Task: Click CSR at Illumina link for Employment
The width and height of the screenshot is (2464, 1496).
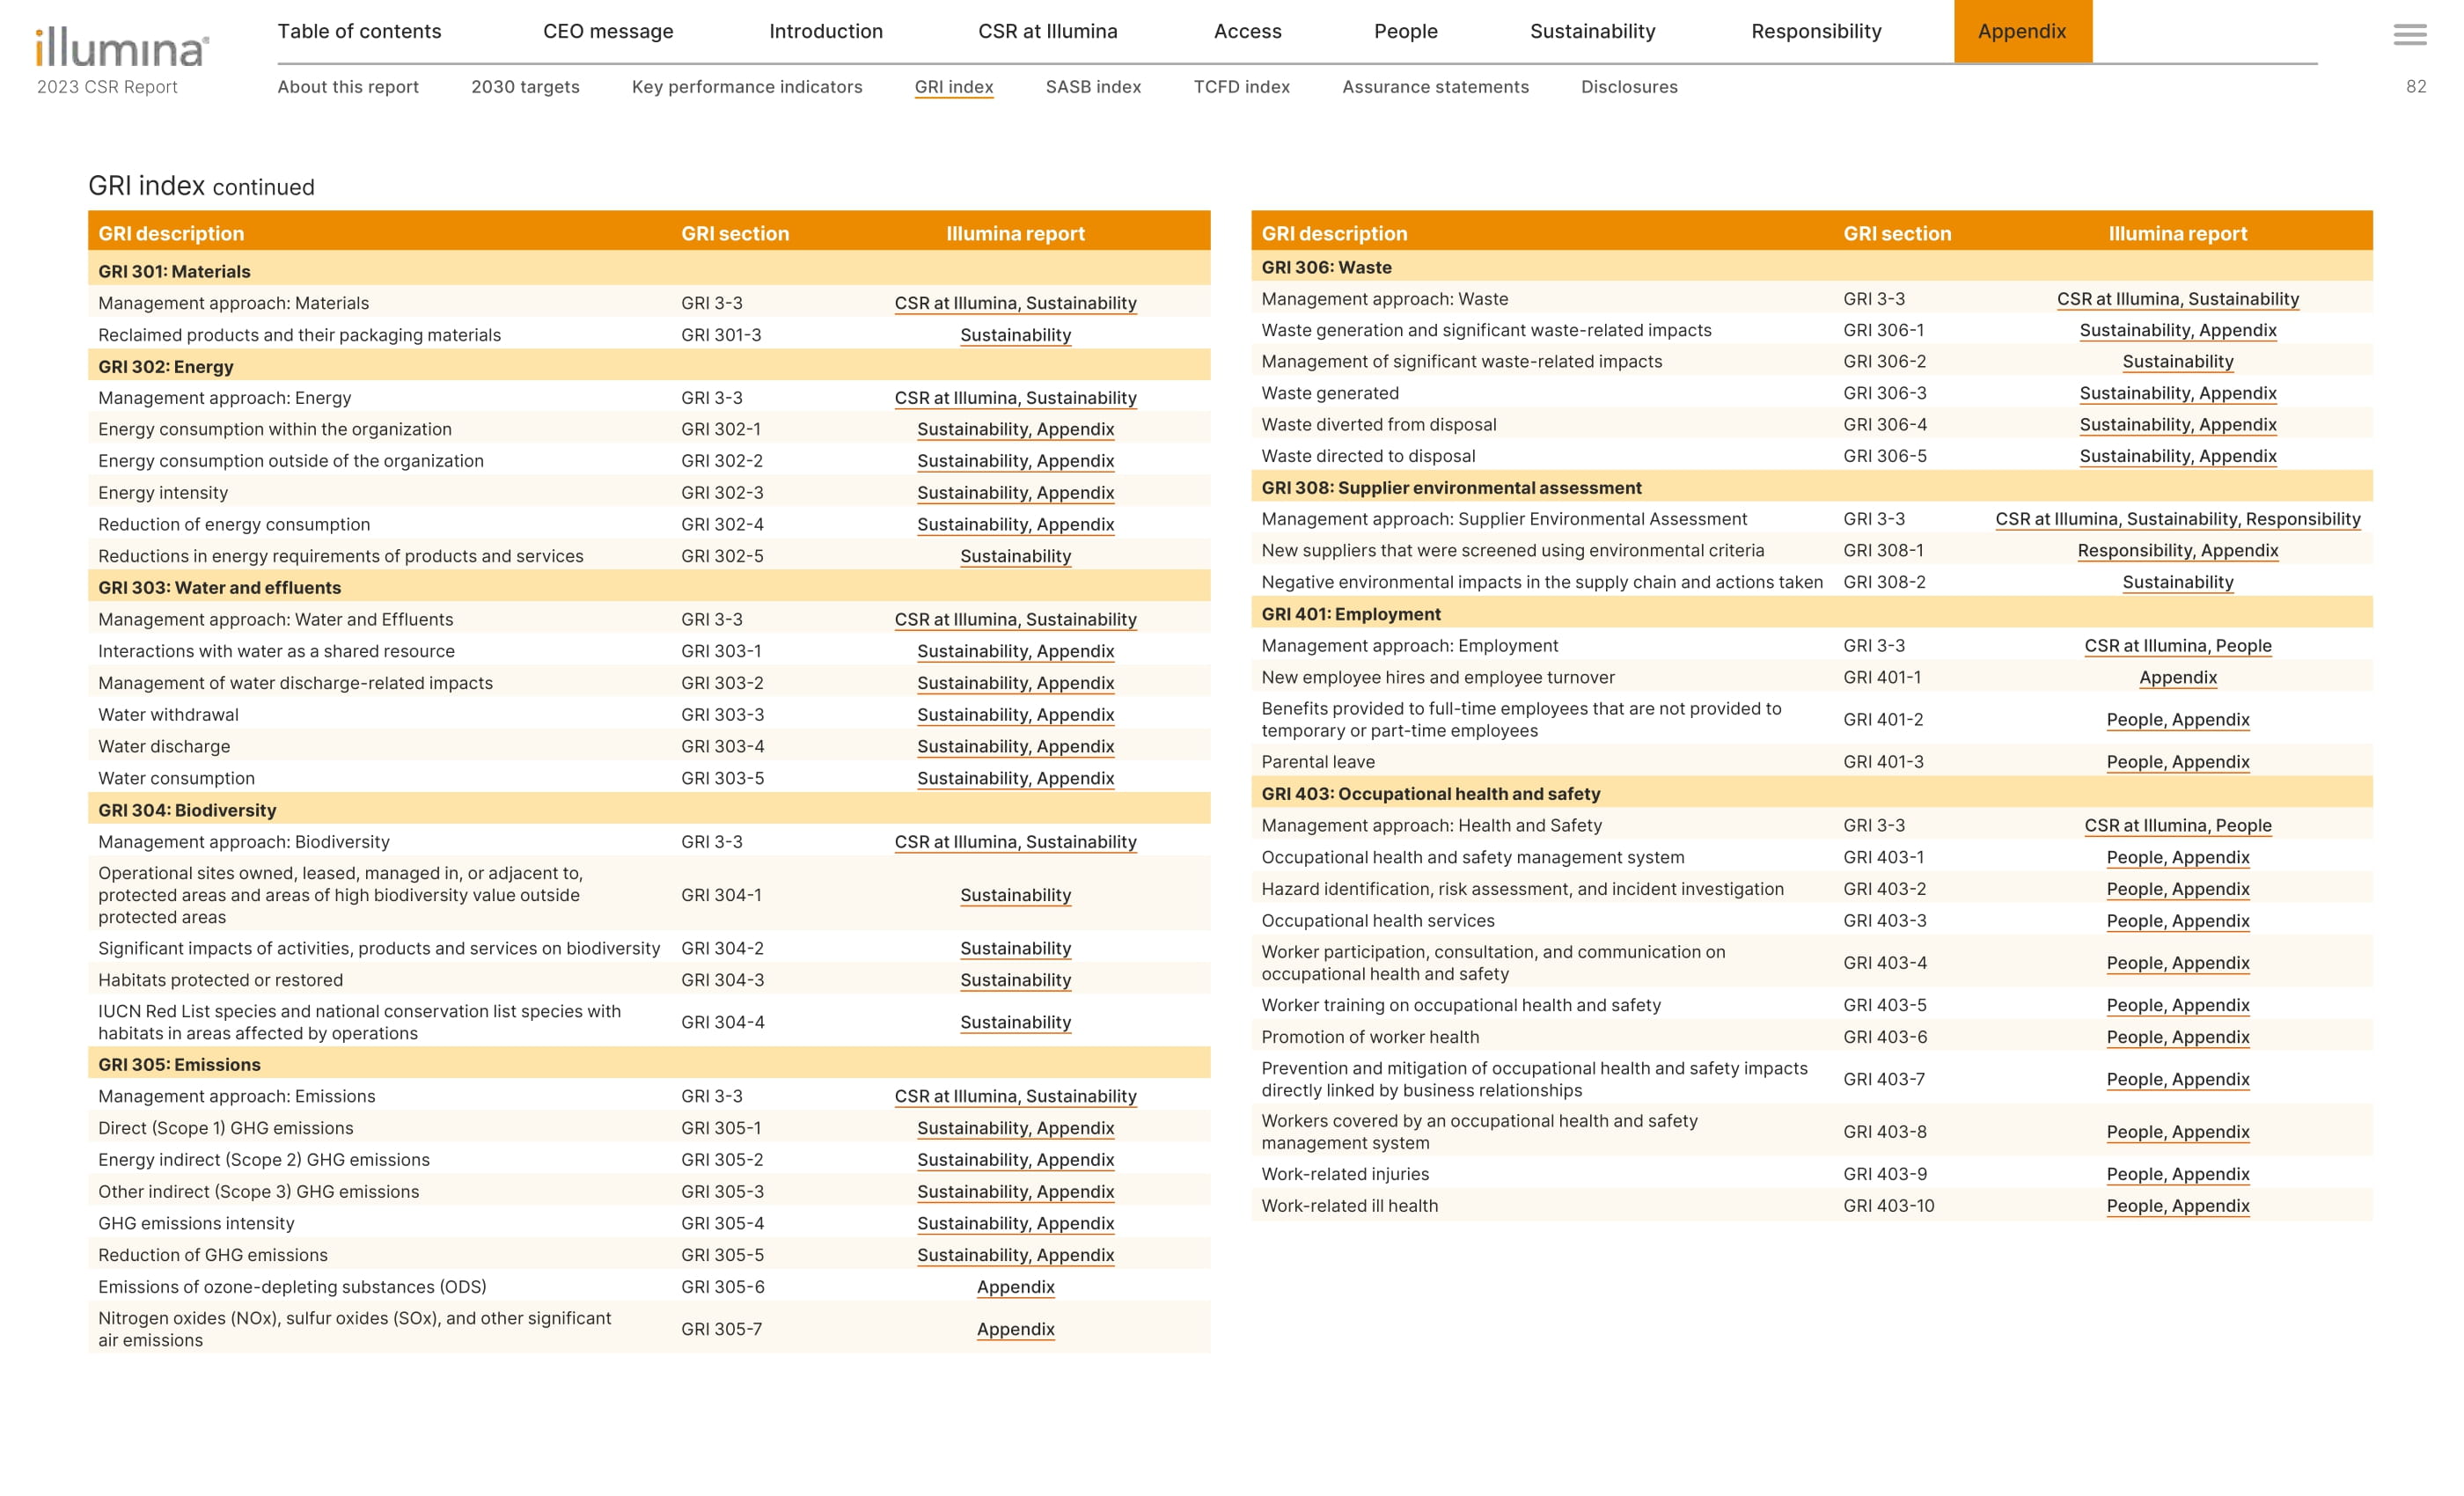Action: [2145, 646]
